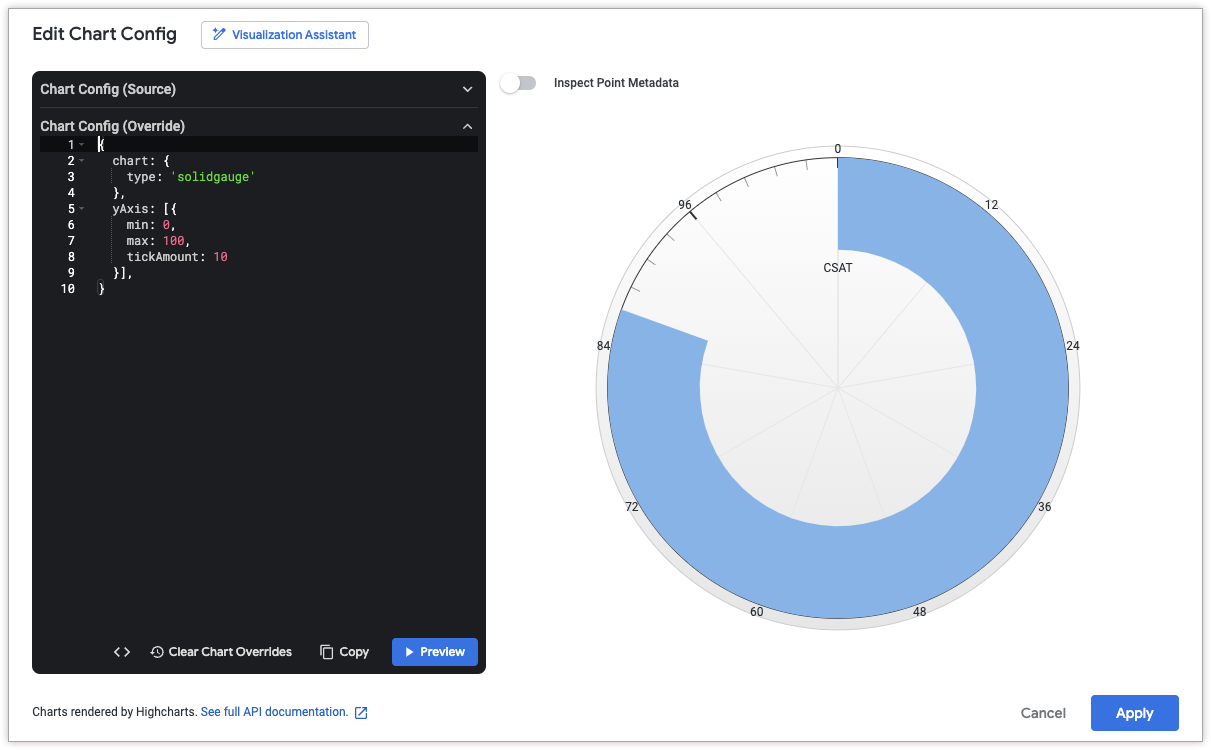Viewport: 1211px width, 750px height.
Task: Apply the chart config changes
Action: point(1134,713)
